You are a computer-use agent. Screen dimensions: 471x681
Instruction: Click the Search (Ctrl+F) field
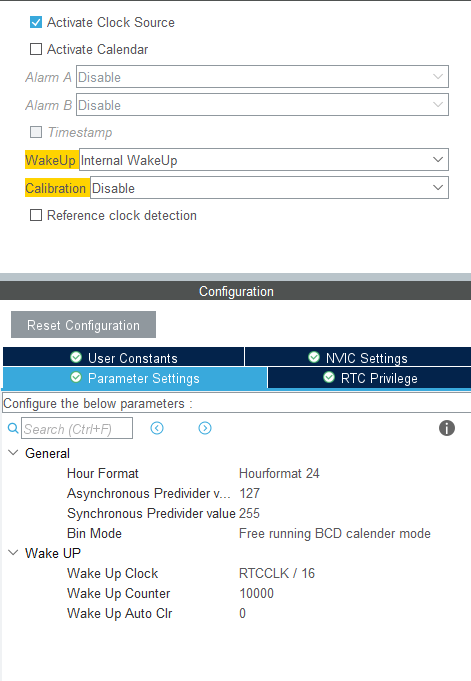pyautogui.click(x=77, y=428)
